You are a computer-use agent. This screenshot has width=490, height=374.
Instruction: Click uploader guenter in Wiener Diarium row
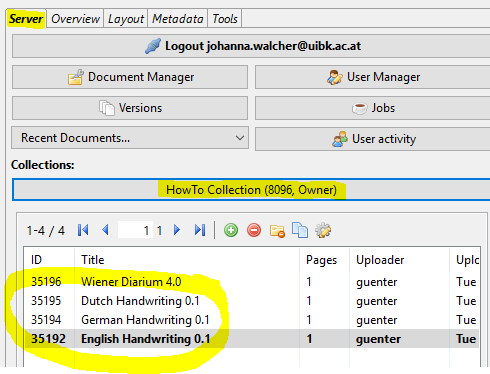[x=377, y=282]
